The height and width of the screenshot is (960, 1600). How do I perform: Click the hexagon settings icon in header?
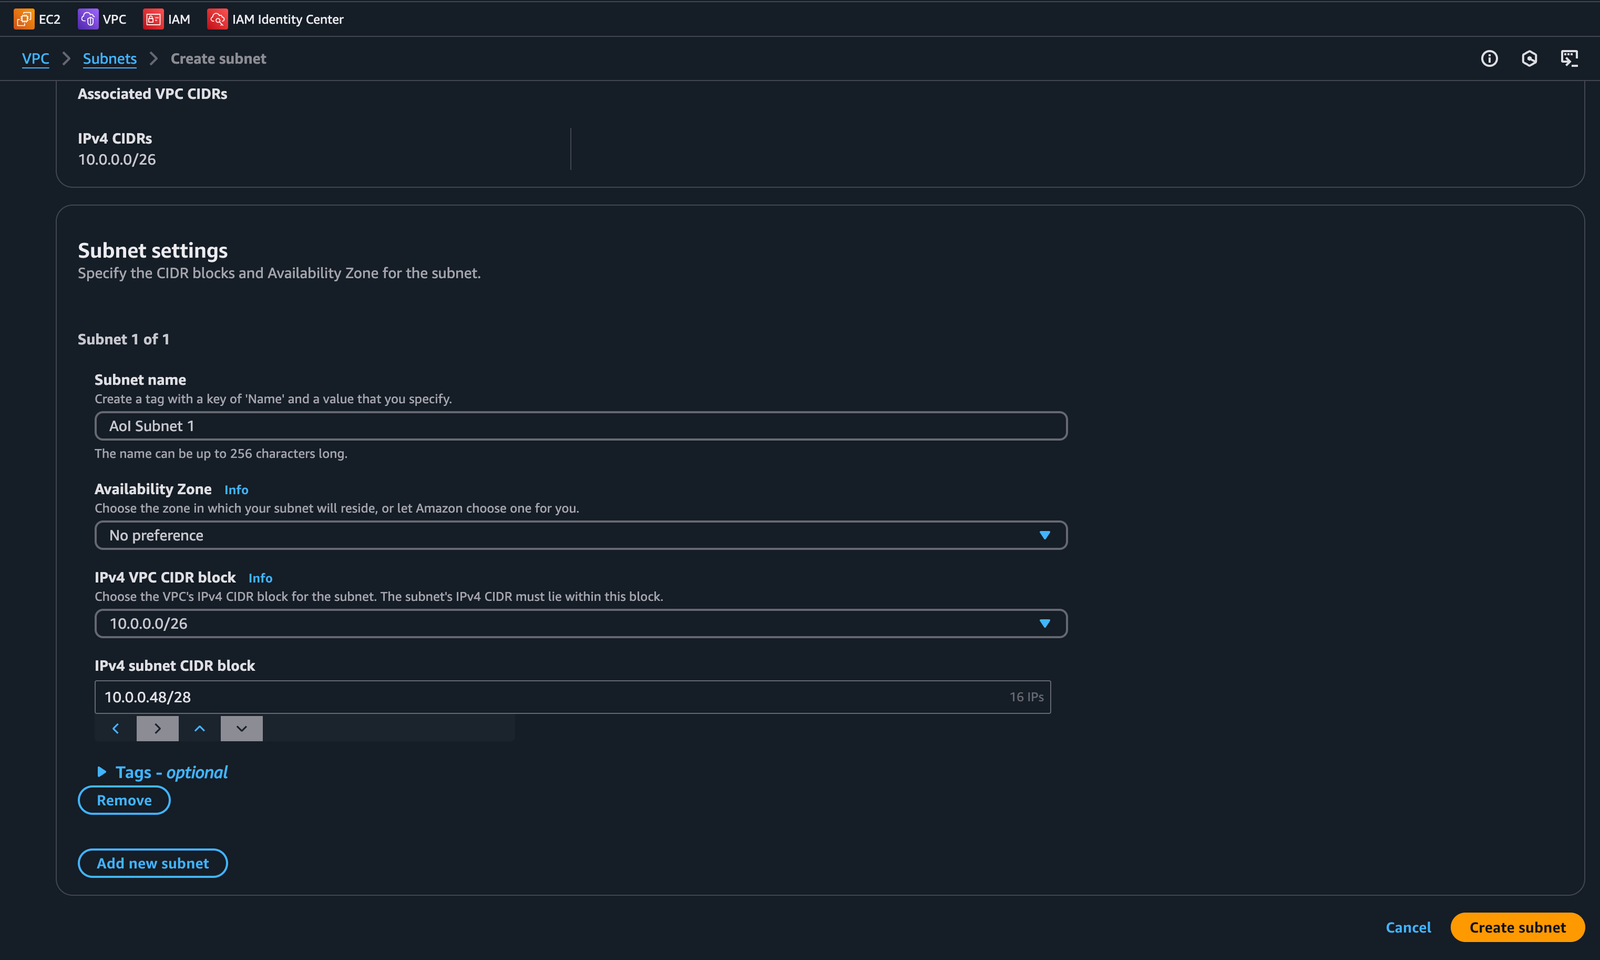tap(1529, 59)
